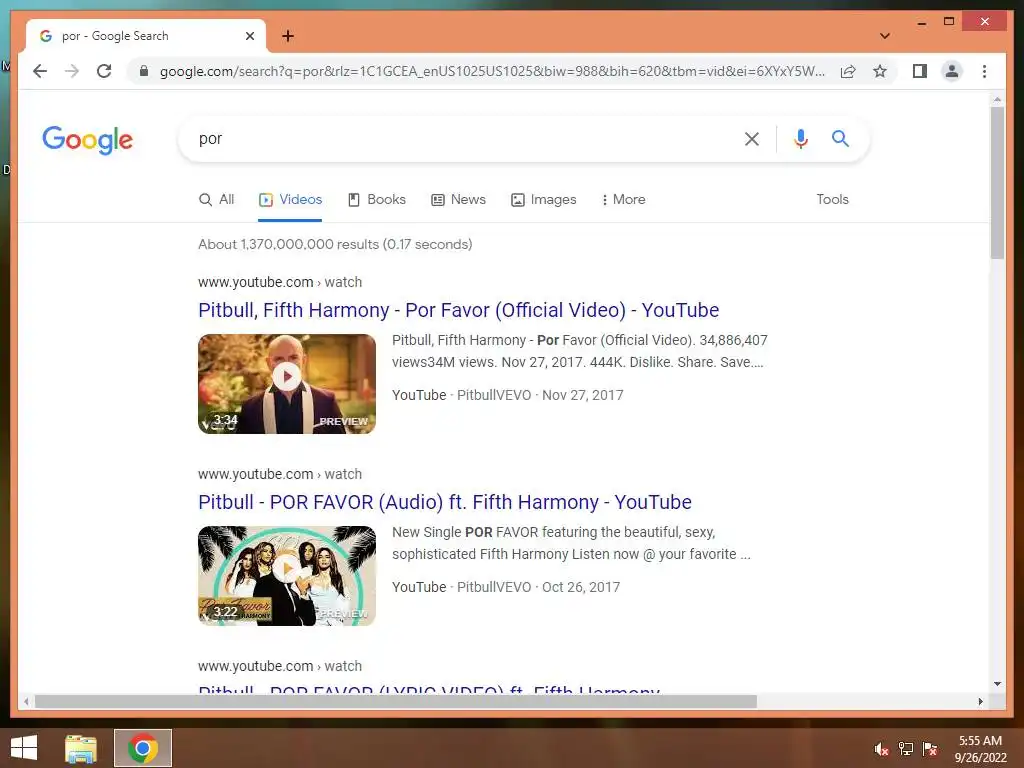Click the Google logo
The width and height of the screenshot is (1024, 768).
click(x=88, y=140)
